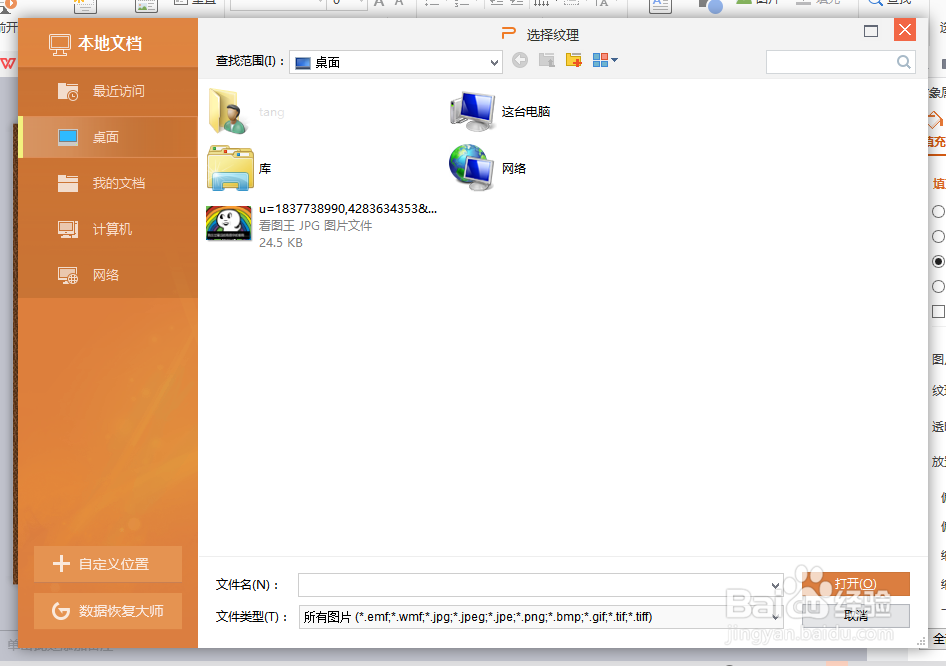Click the 我的文档 folder icon in sidebar
This screenshot has width=946, height=666.
click(68, 183)
